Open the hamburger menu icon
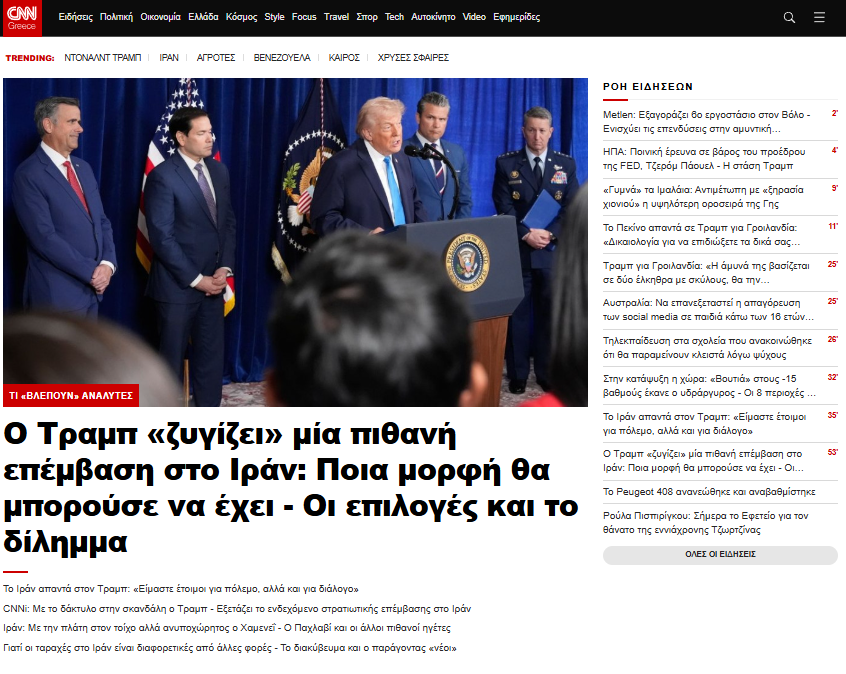 pos(819,17)
